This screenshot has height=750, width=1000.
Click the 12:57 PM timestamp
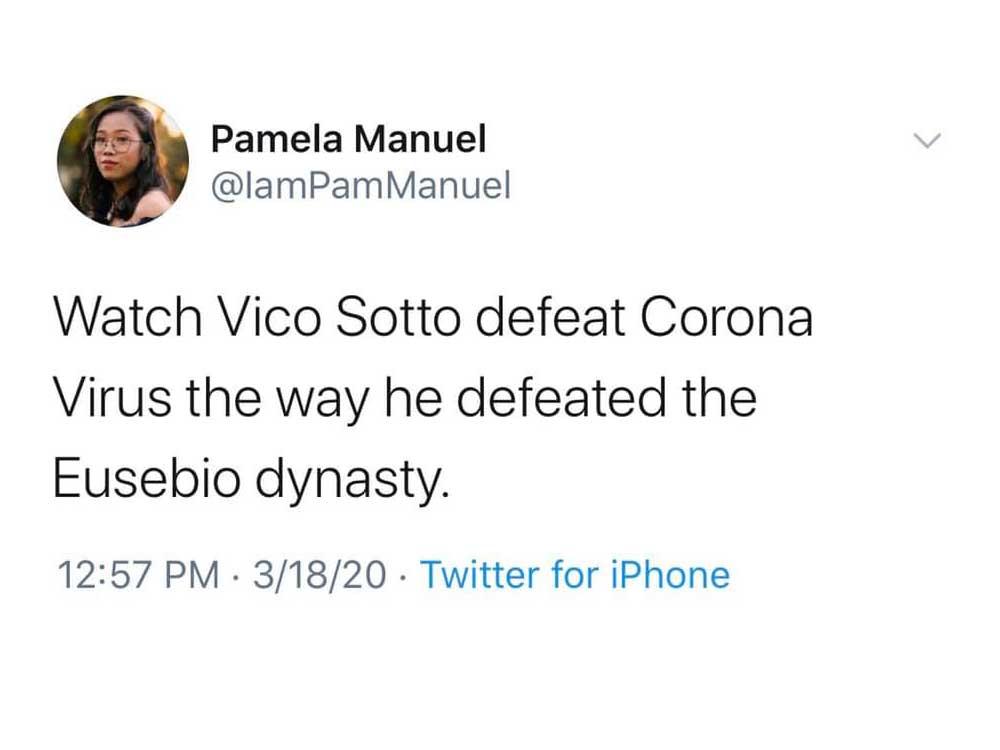(x=137, y=575)
